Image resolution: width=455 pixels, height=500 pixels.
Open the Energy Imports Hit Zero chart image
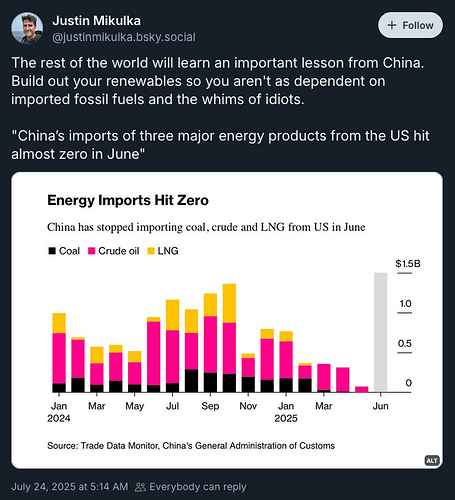[227, 320]
